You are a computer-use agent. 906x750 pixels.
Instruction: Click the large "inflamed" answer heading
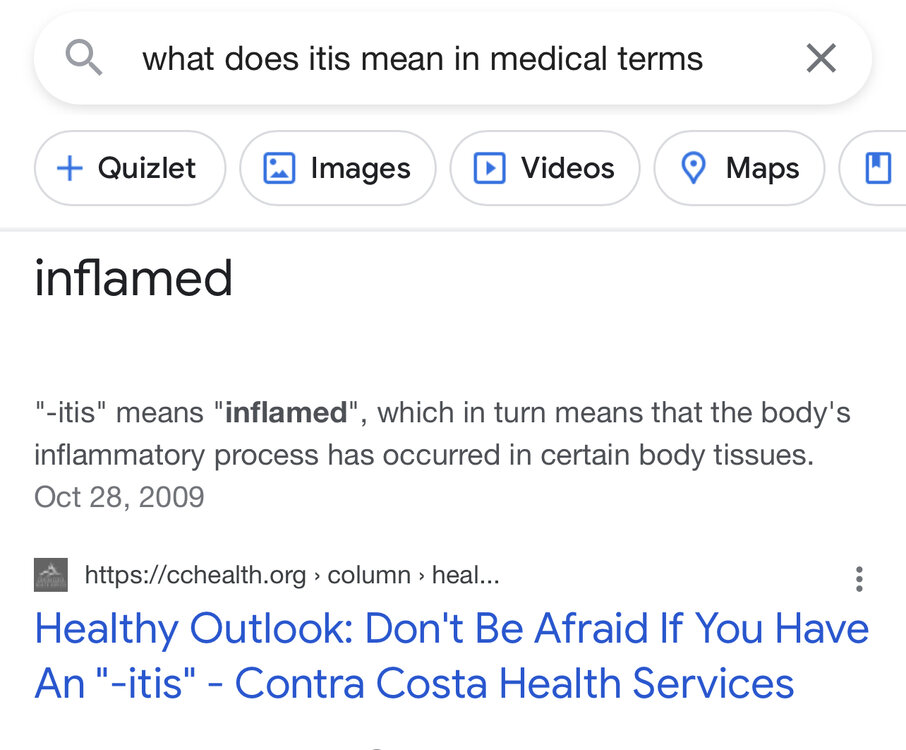click(x=133, y=278)
